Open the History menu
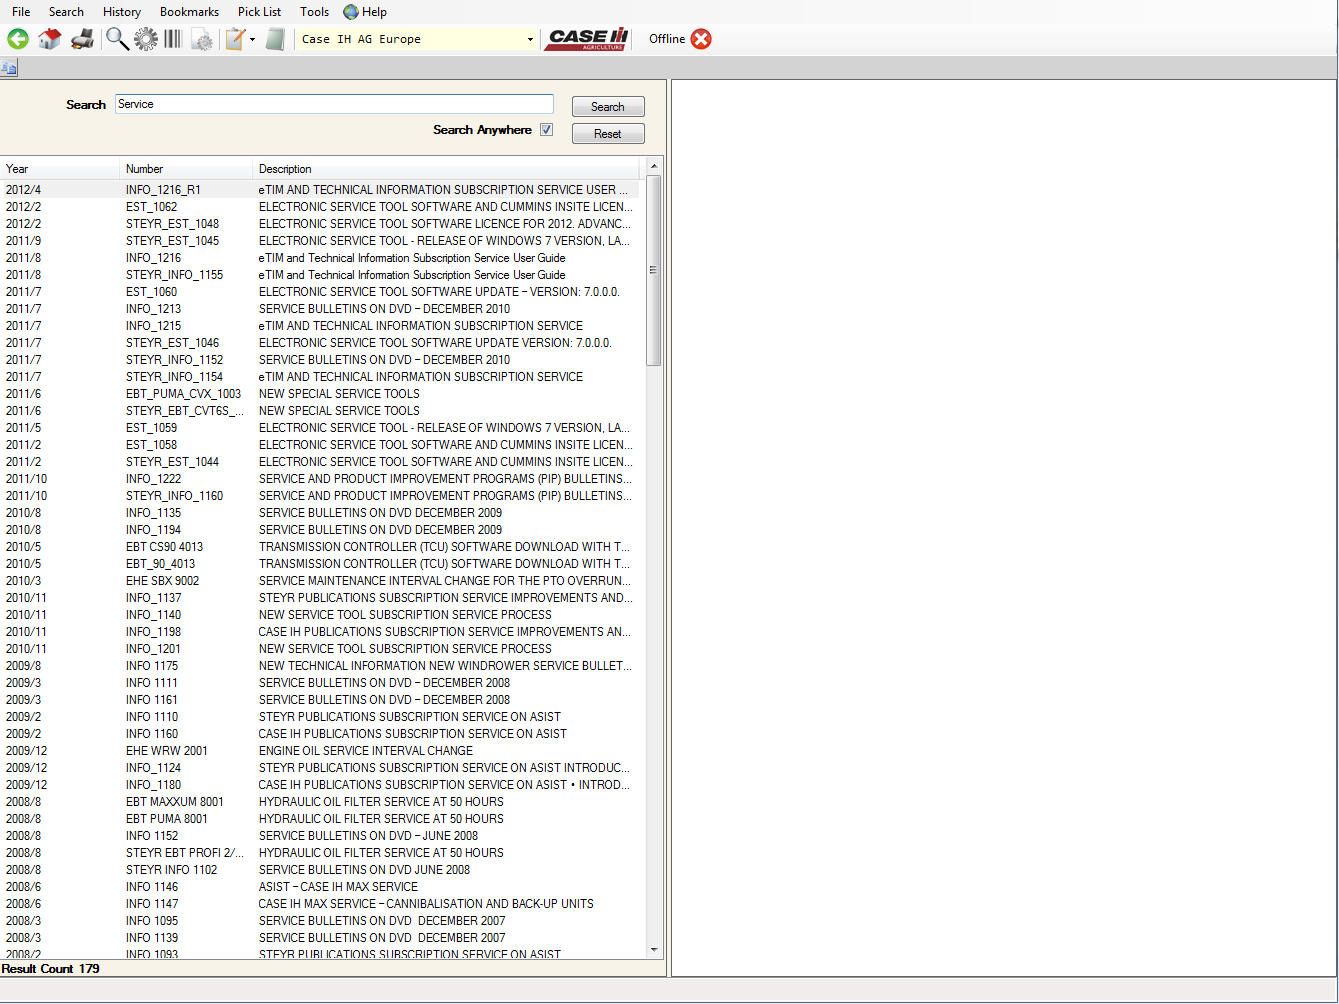This screenshot has height=1004, width=1339. (x=122, y=12)
